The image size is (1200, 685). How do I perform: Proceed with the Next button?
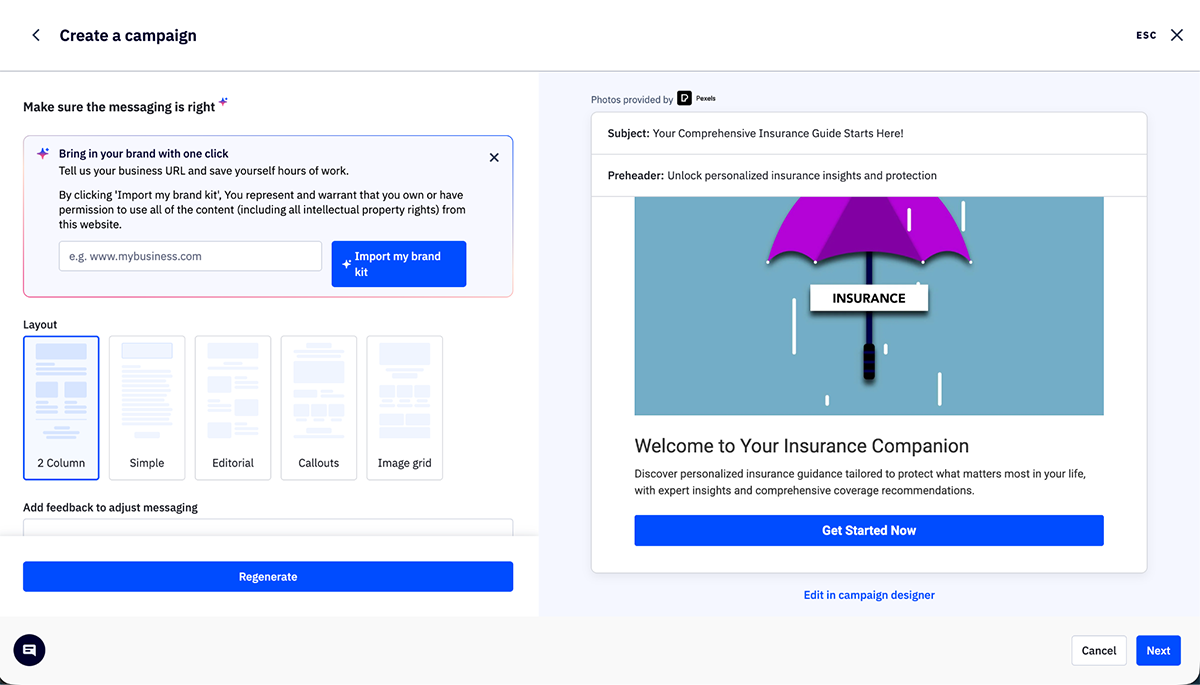tap(1158, 650)
